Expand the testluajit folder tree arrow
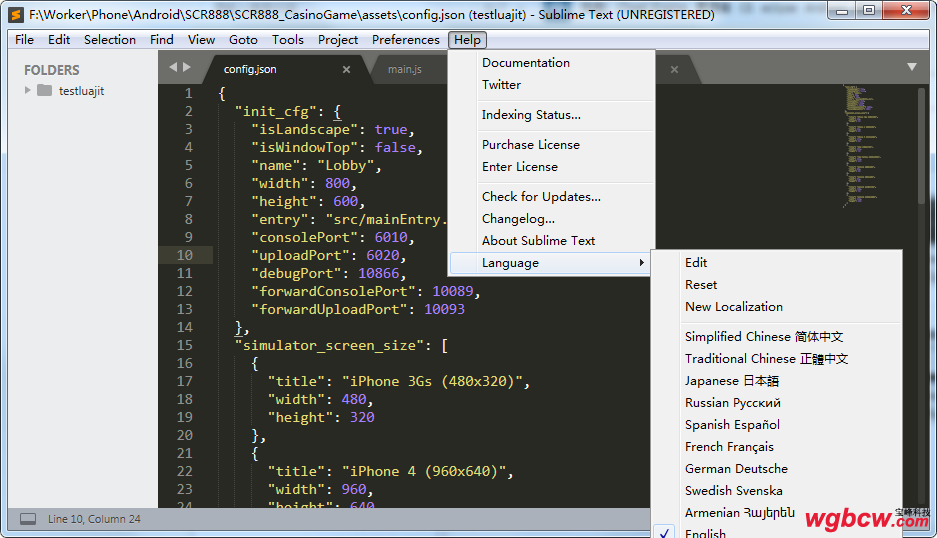The image size is (937, 538). (28, 91)
